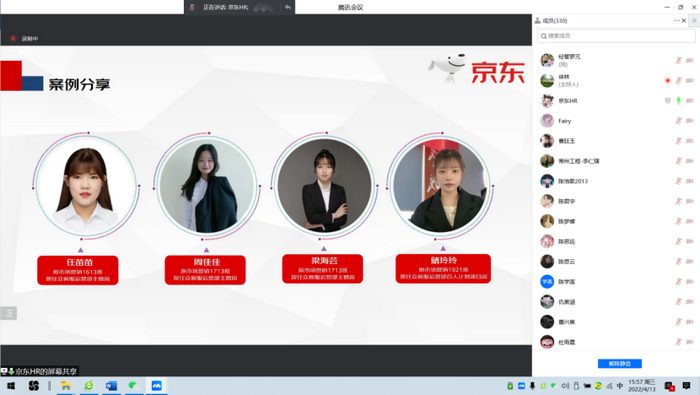Image resolution: width=700 pixels, height=395 pixels.
Task: Toggle microphone icon for 京东HR
Action: coord(679,100)
